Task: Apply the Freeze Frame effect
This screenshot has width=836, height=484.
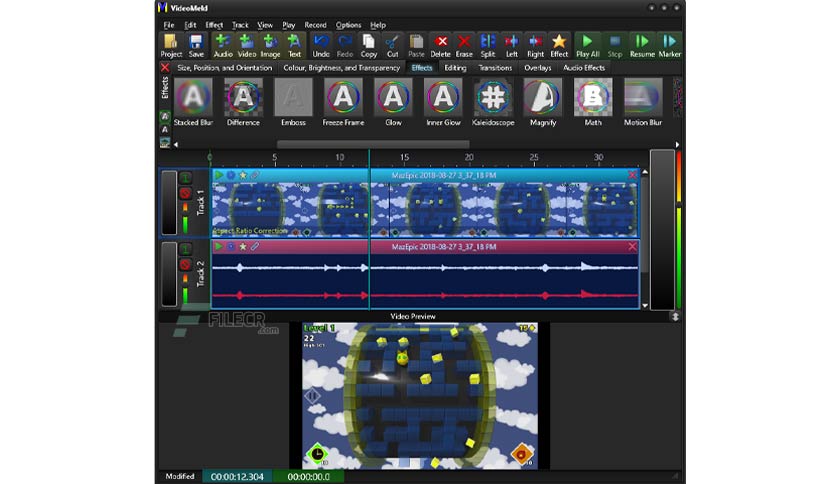Action: click(x=343, y=102)
